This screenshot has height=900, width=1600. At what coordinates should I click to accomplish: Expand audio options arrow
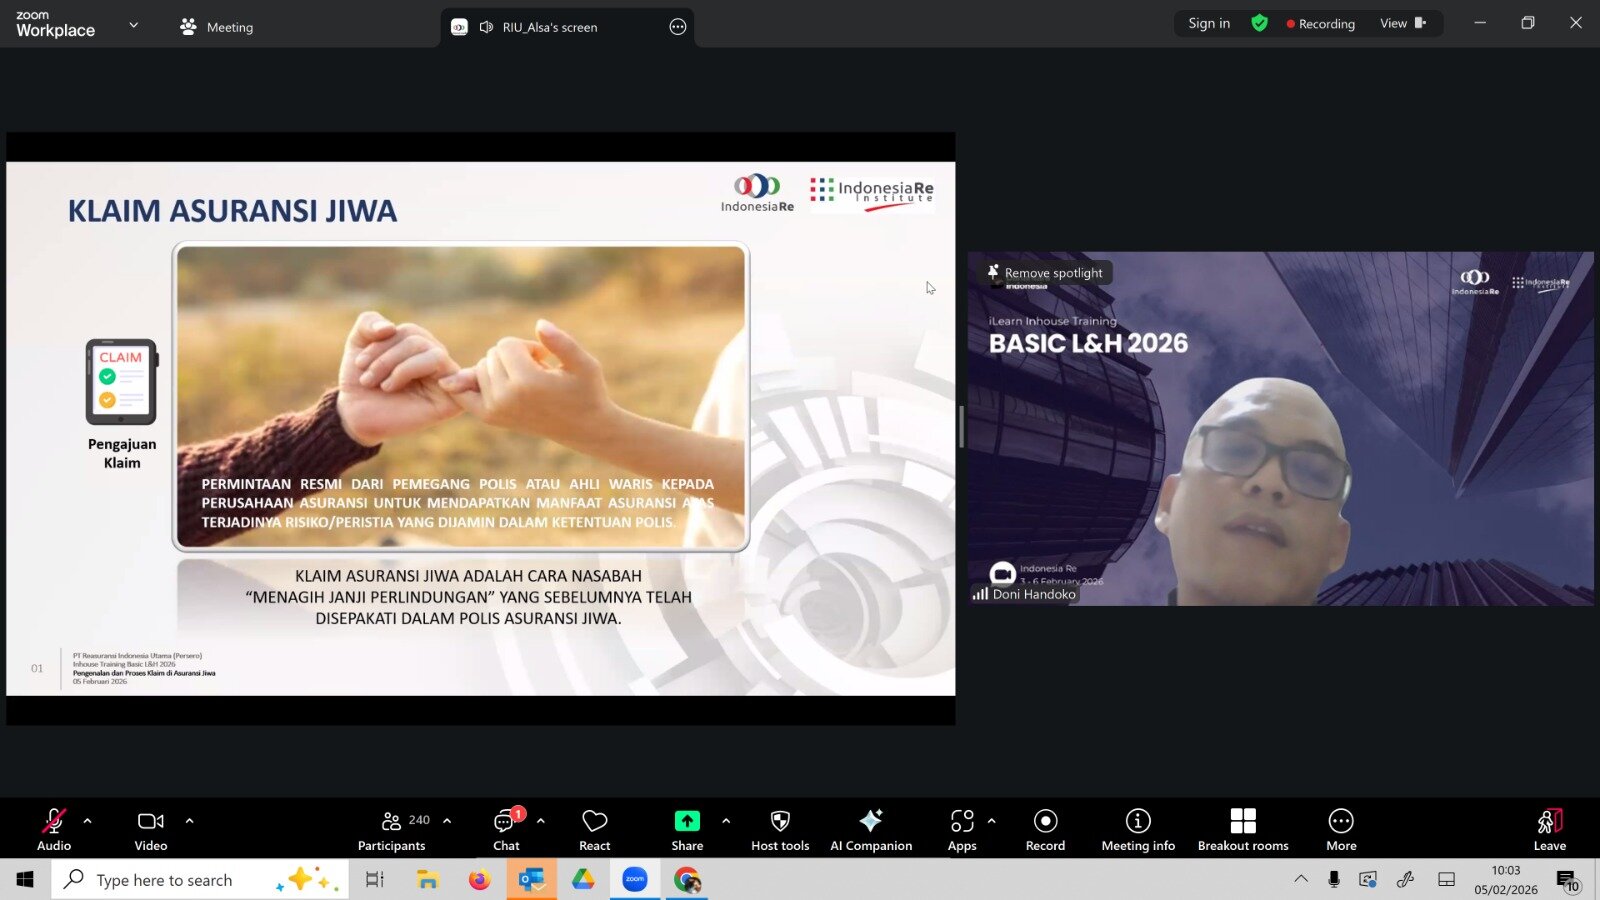[x=88, y=821]
